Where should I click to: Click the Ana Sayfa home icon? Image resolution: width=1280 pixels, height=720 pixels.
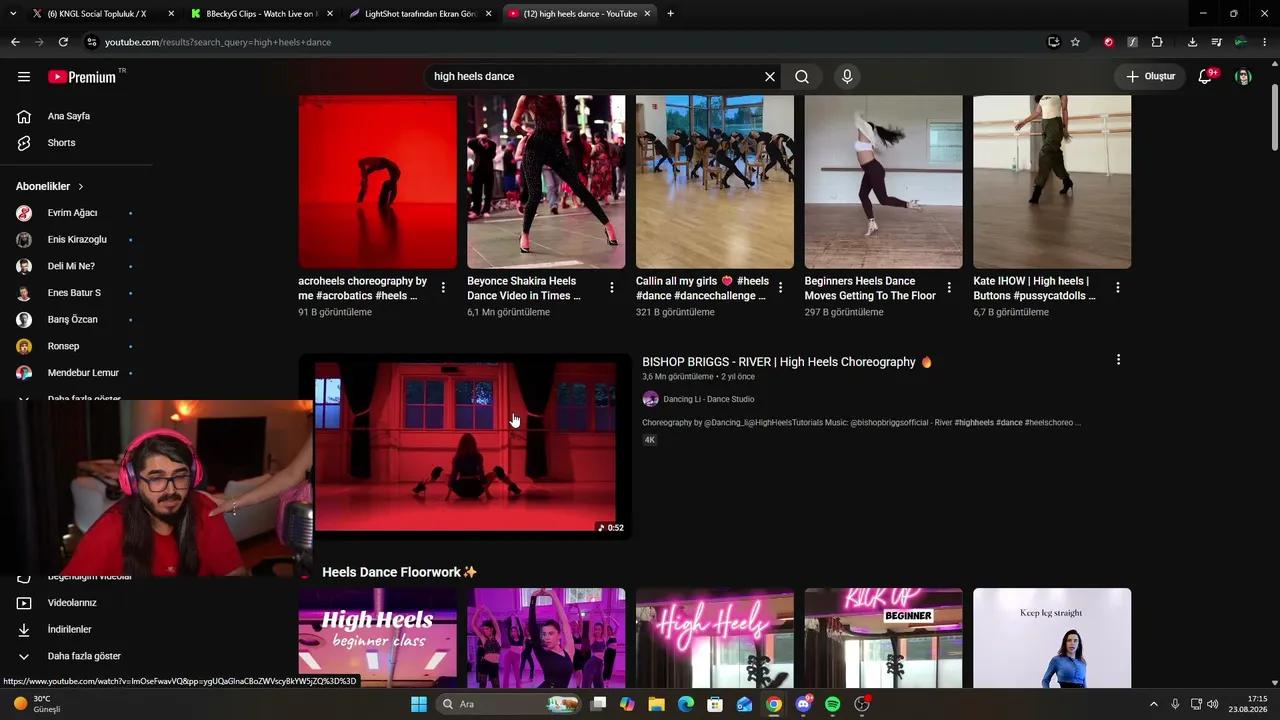(x=24, y=116)
